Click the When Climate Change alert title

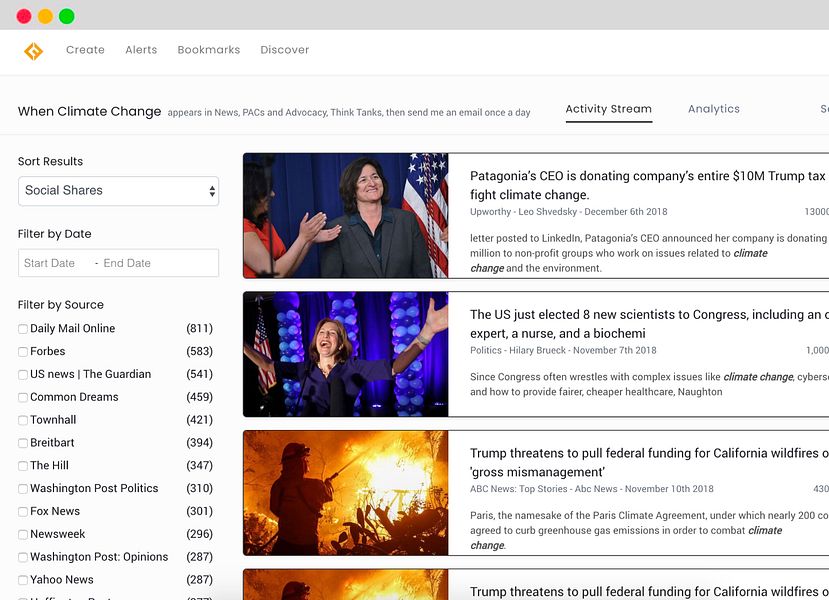89,112
